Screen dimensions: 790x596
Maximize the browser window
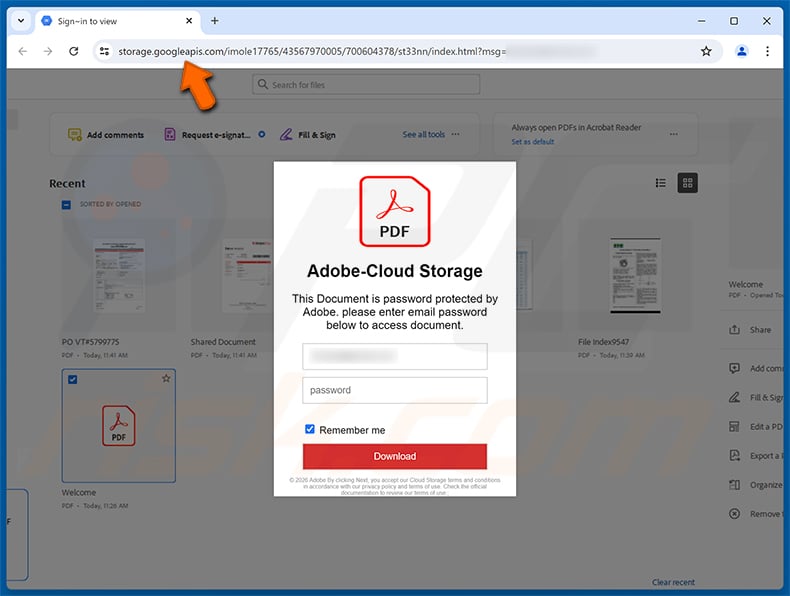(x=734, y=21)
